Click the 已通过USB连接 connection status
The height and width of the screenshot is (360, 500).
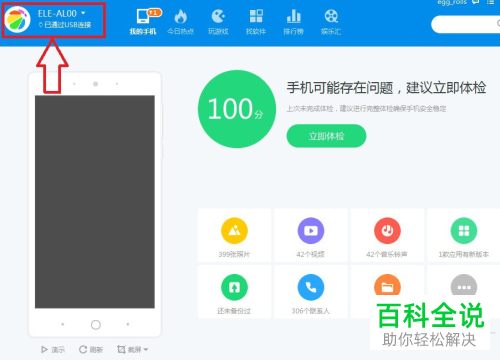(x=65, y=25)
